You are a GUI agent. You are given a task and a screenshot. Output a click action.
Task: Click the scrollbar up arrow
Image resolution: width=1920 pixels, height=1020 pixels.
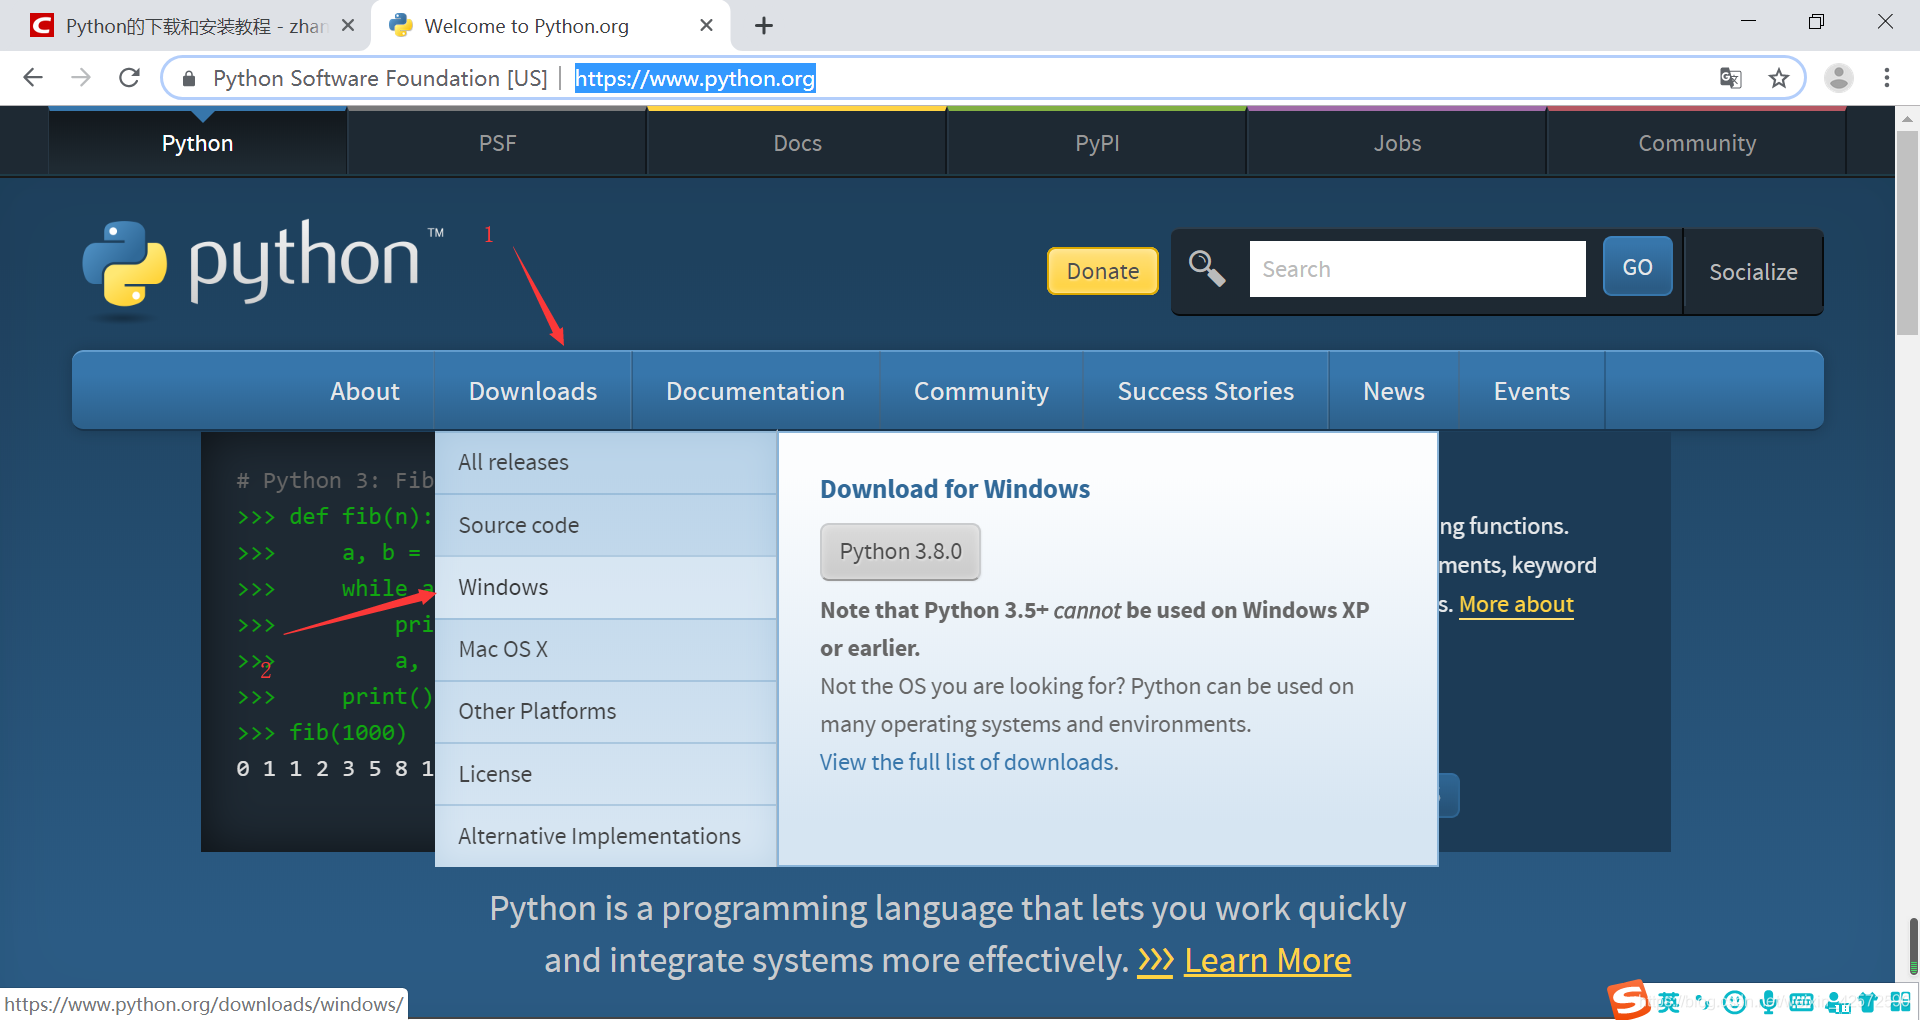(1907, 118)
